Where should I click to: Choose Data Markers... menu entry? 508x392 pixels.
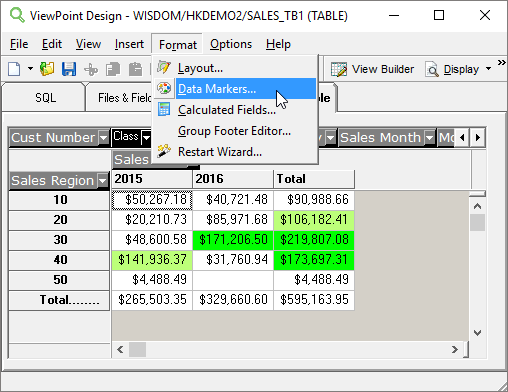tap(235, 89)
